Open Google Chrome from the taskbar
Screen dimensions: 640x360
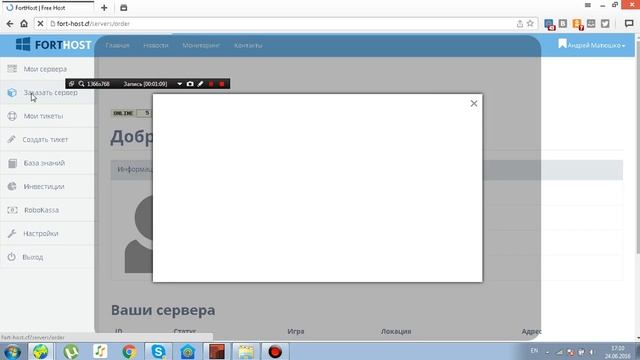tap(129, 351)
